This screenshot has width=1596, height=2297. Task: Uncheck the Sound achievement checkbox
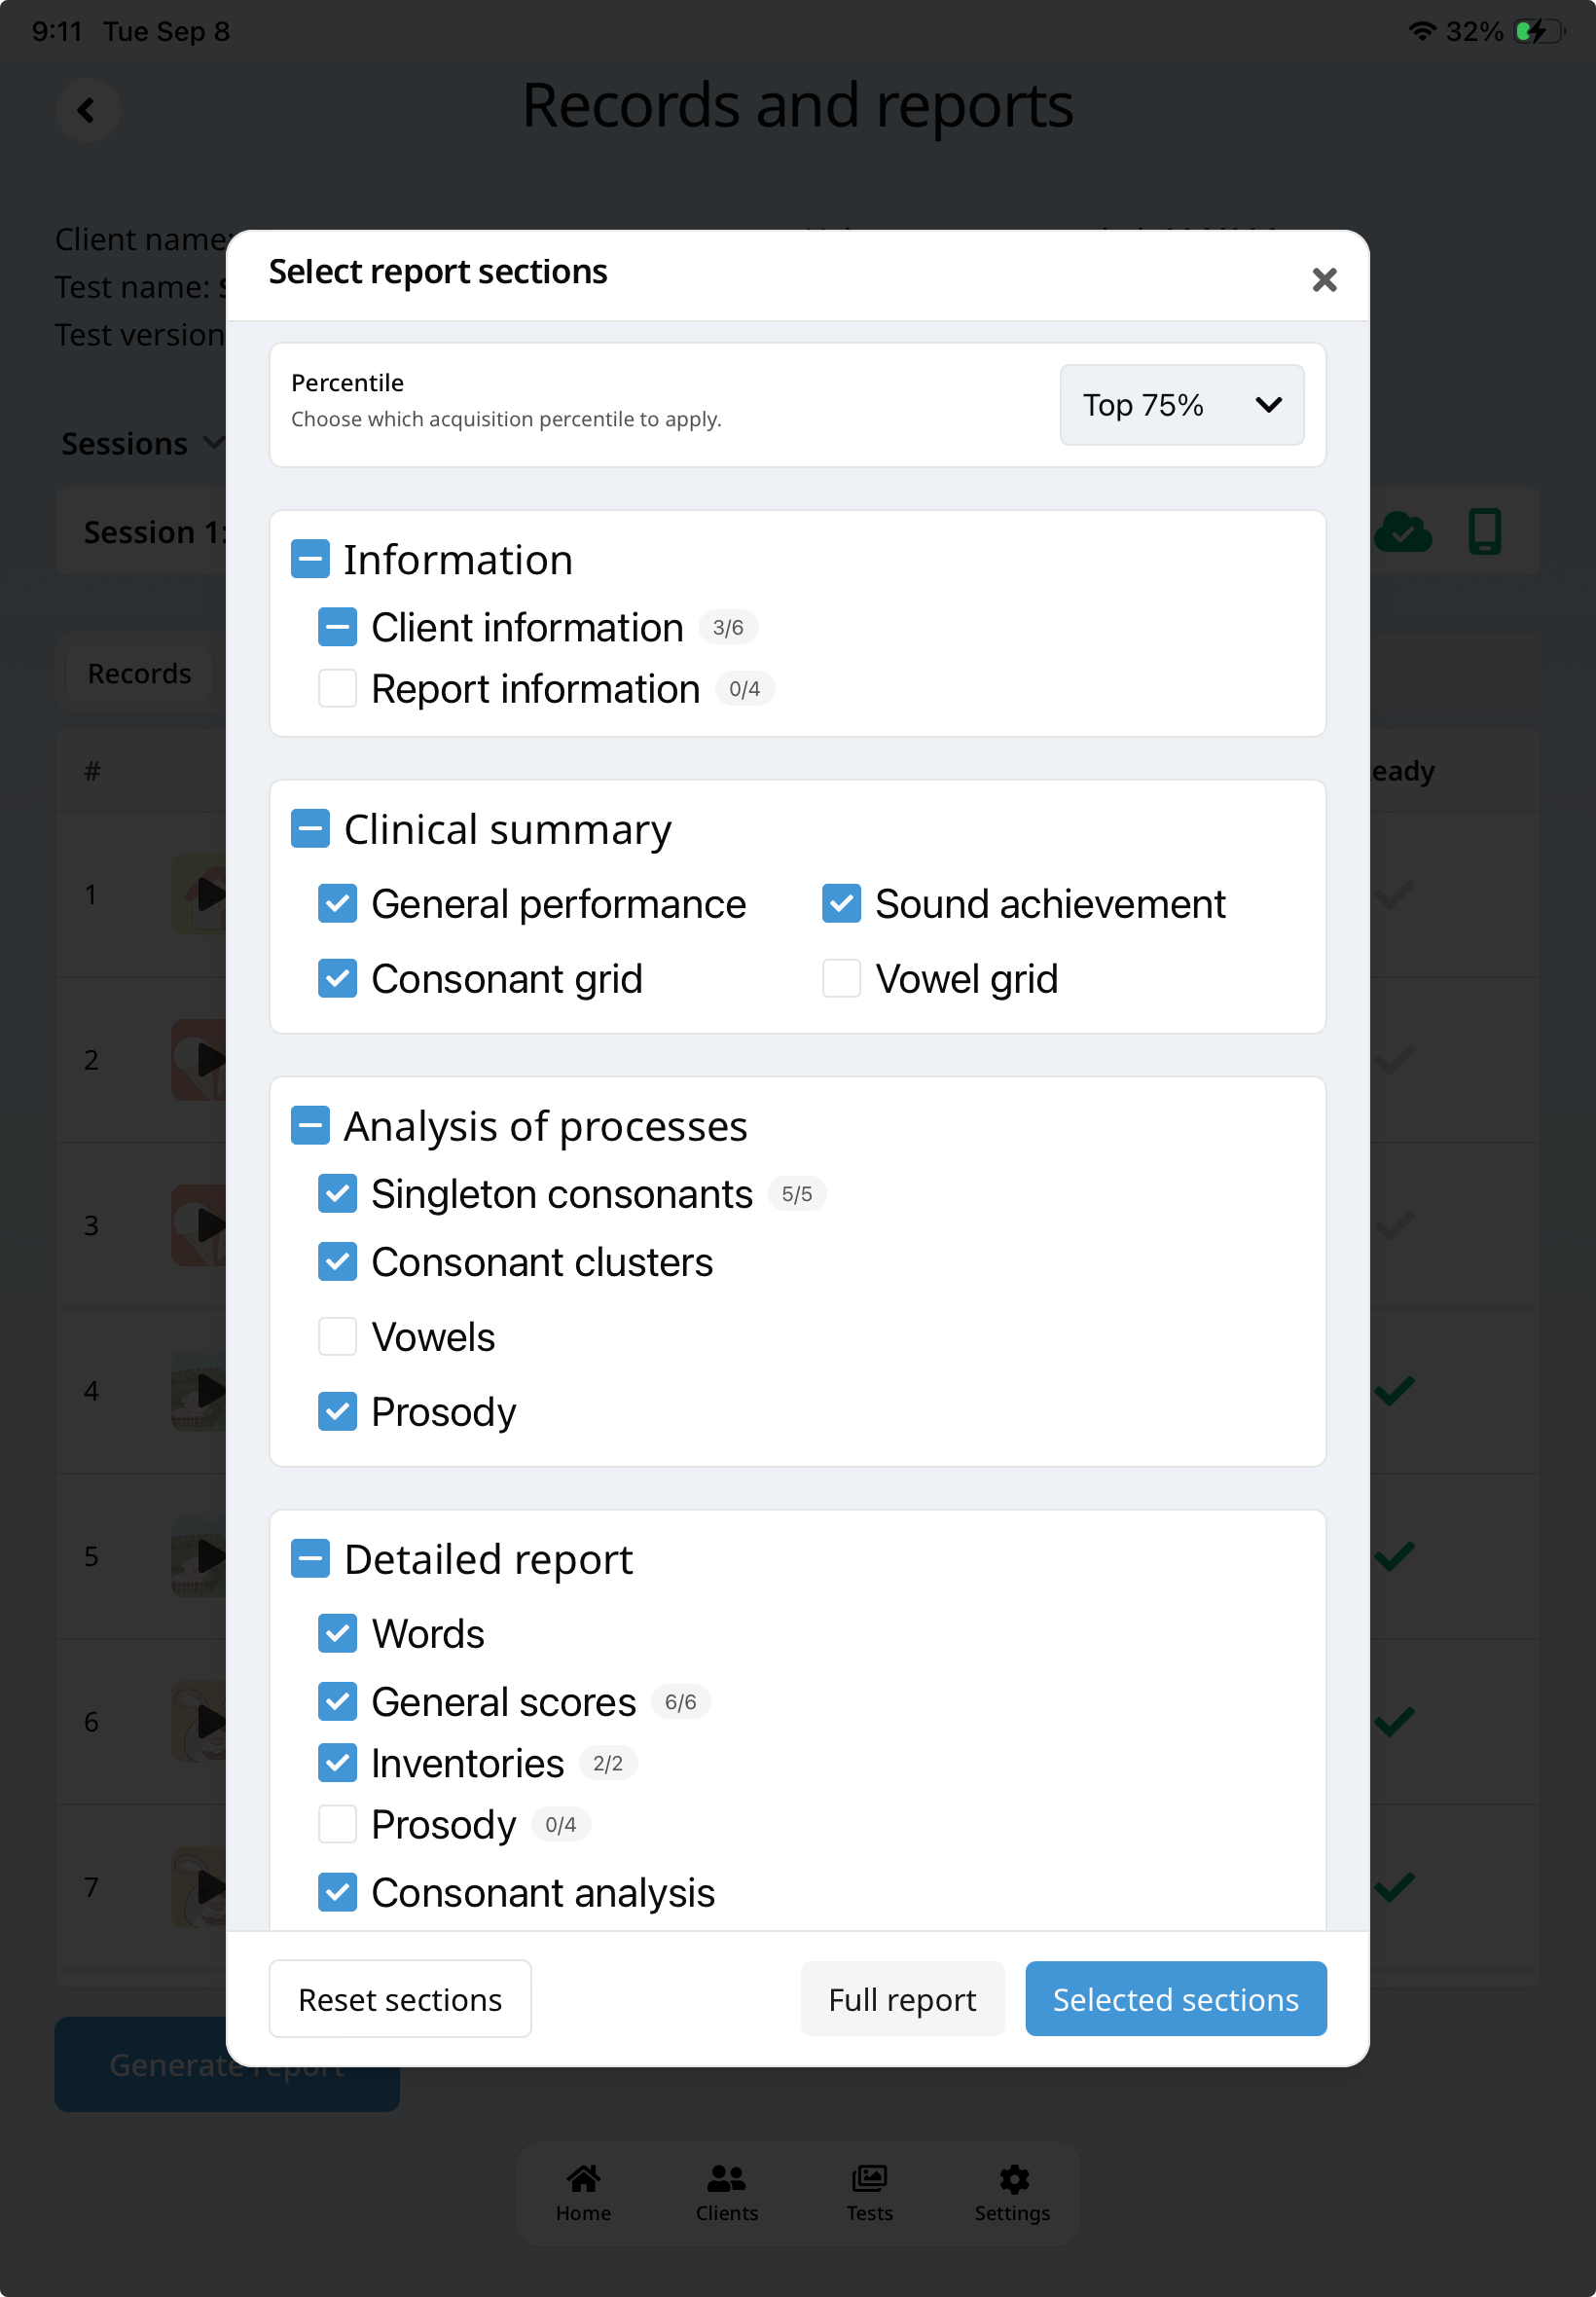(841, 904)
